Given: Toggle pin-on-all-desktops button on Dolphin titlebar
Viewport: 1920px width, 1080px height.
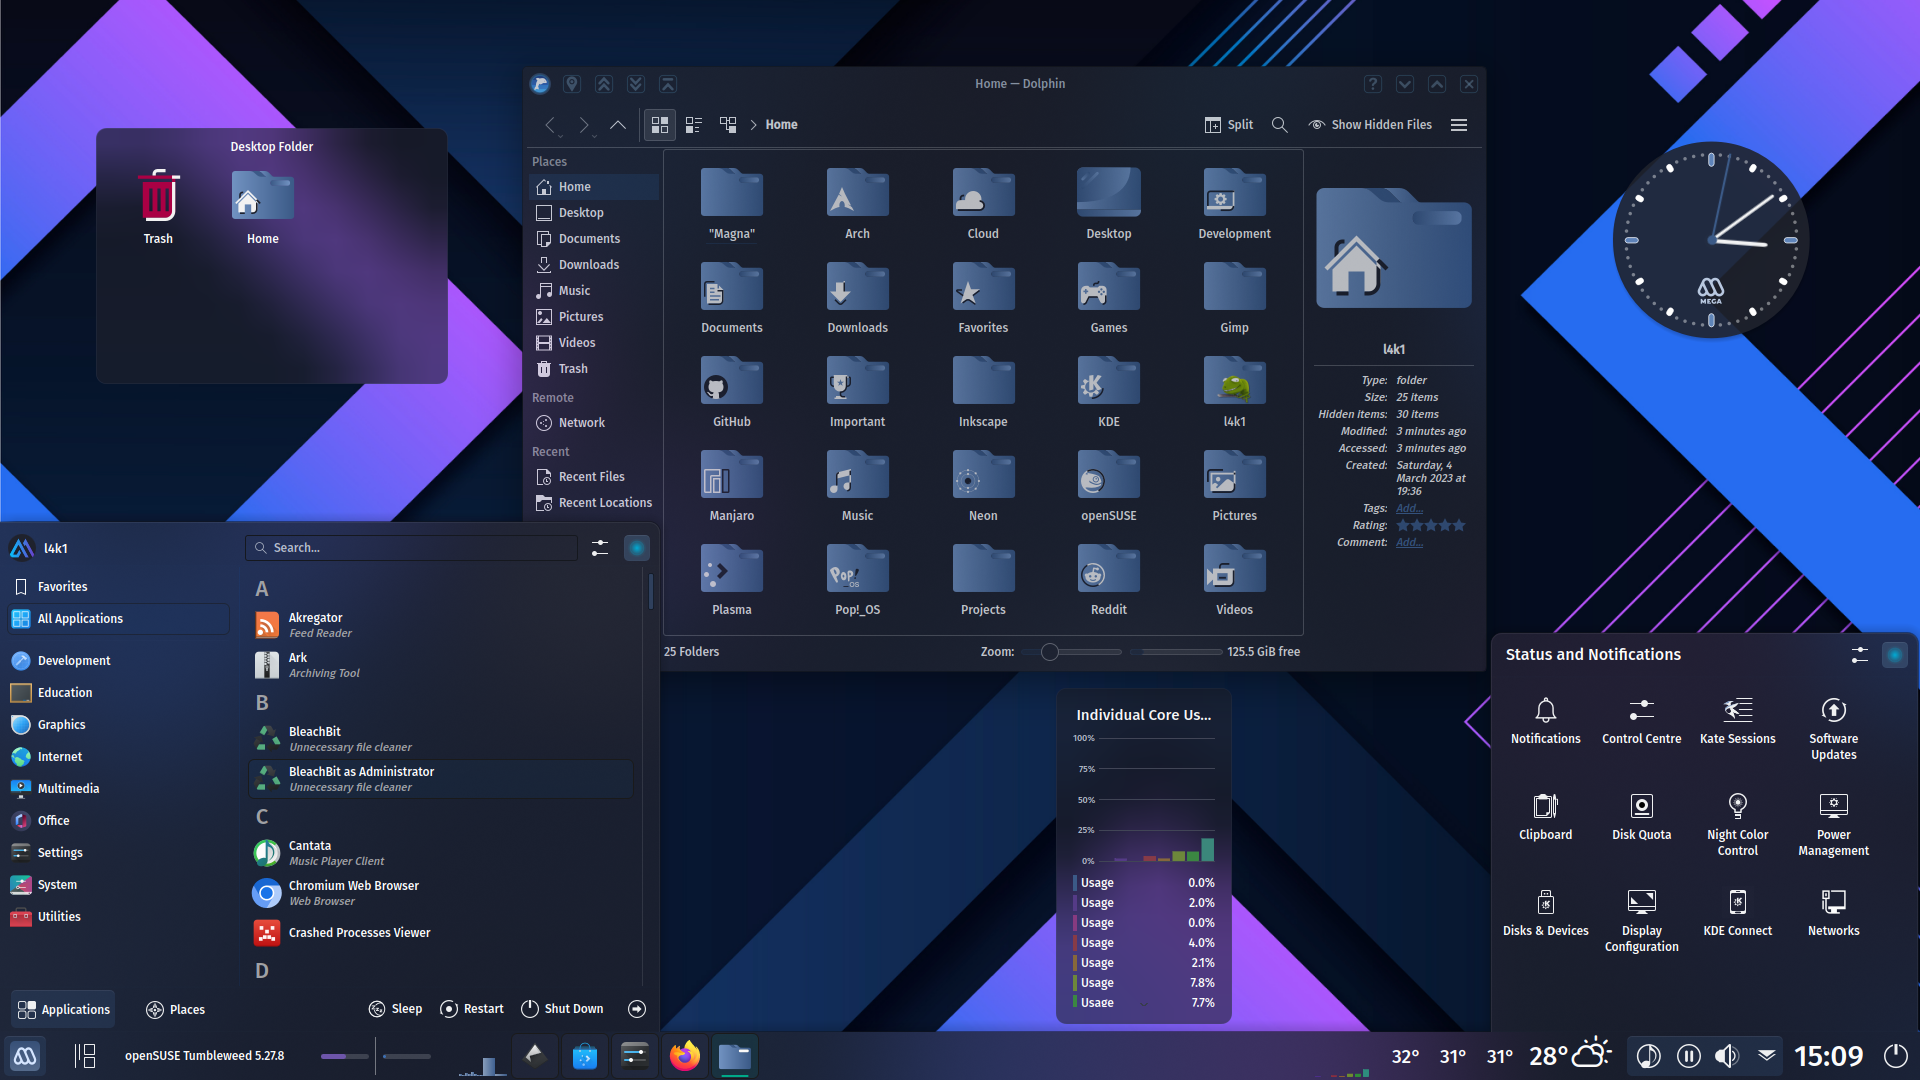Looking at the screenshot, I should point(572,84).
